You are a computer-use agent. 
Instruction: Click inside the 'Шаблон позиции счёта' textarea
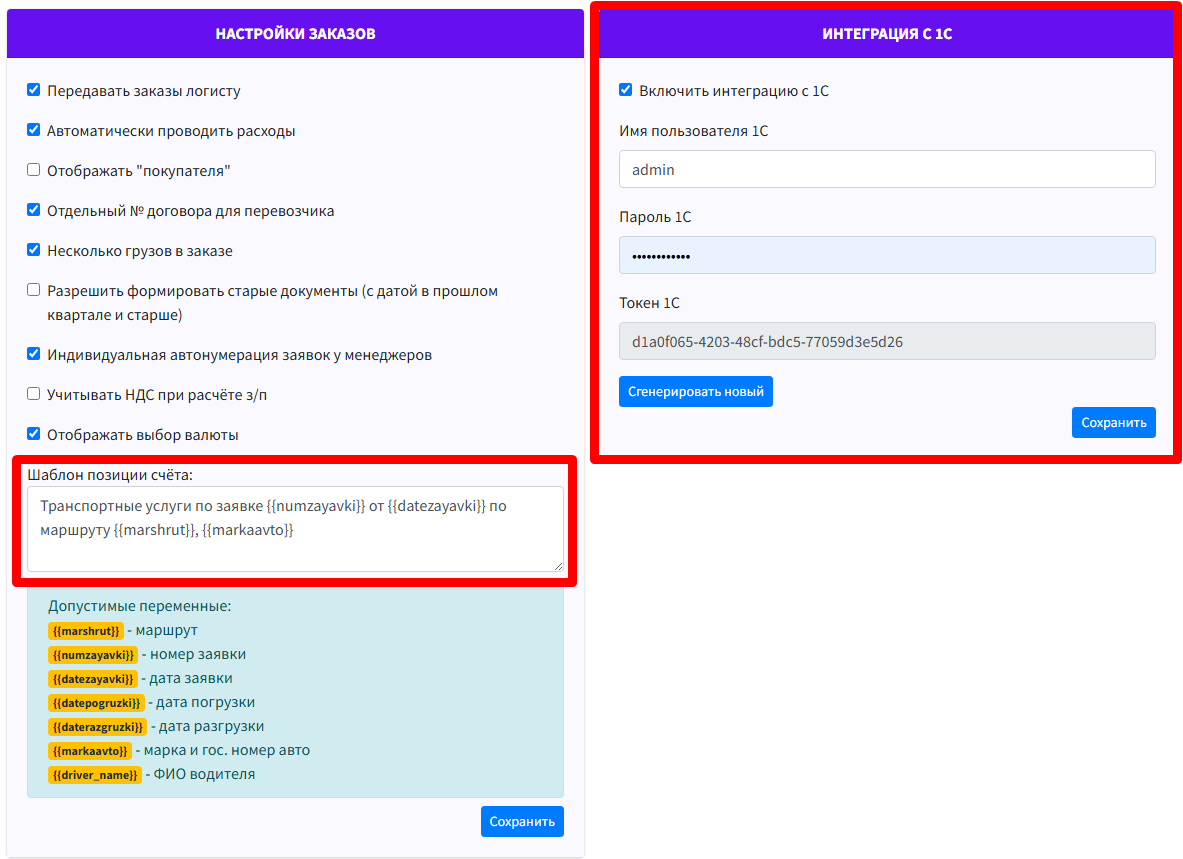click(295, 529)
